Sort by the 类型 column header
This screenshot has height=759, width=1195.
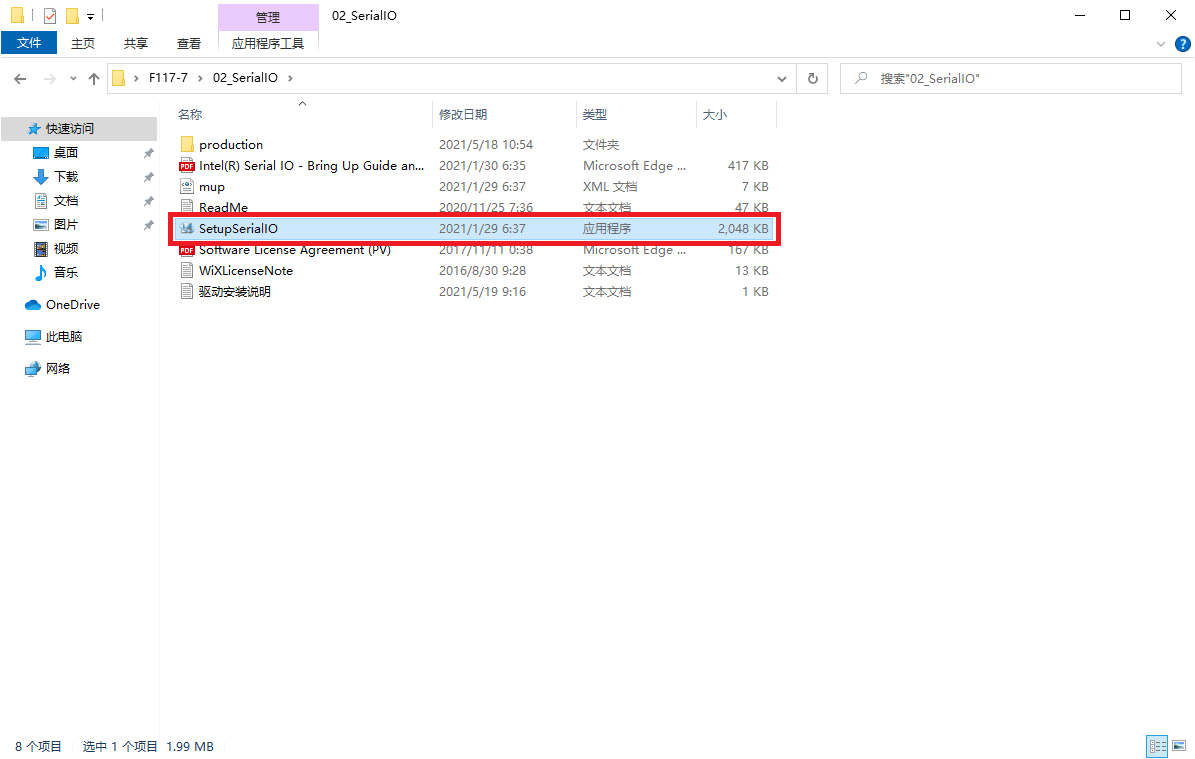pyautogui.click(x=595, y=114)
